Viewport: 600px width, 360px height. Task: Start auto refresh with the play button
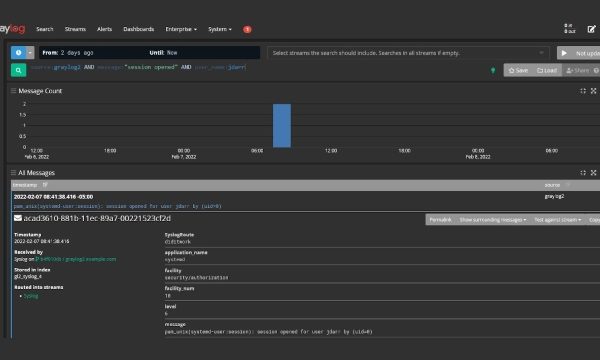pyautogui.click(x=564, y=53)
